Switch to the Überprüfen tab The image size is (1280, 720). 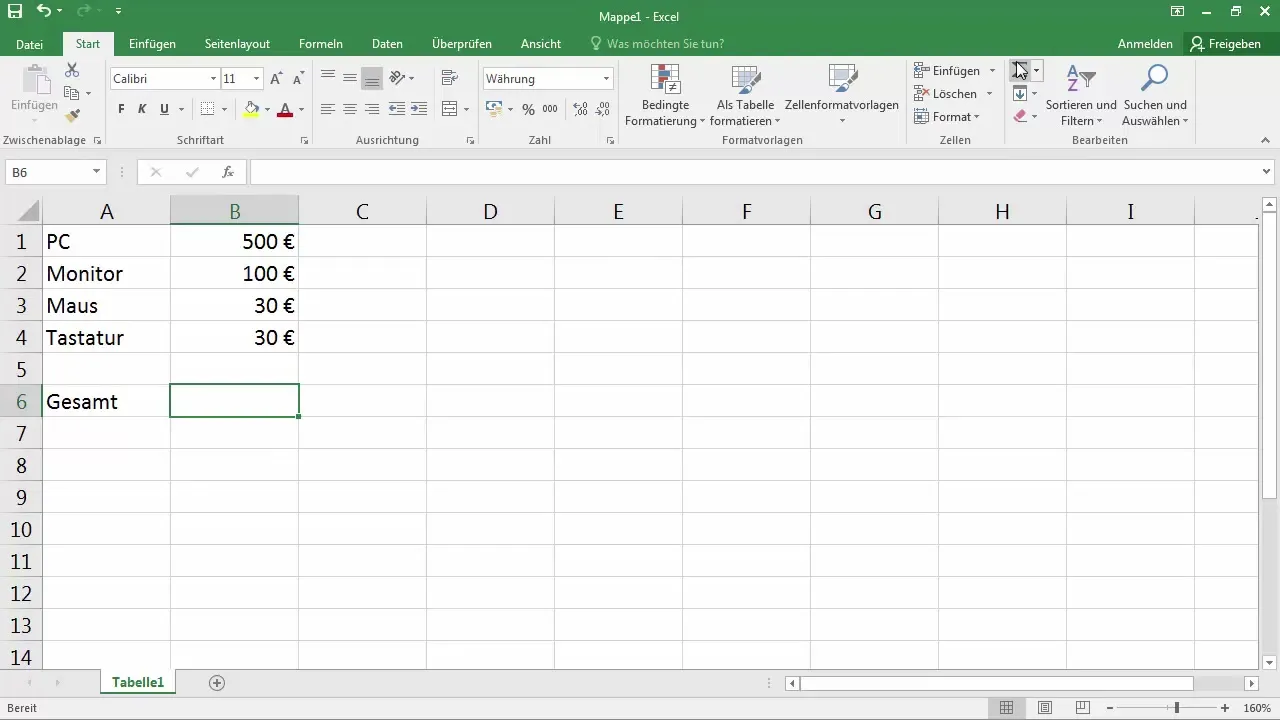[x=462, y=44]
